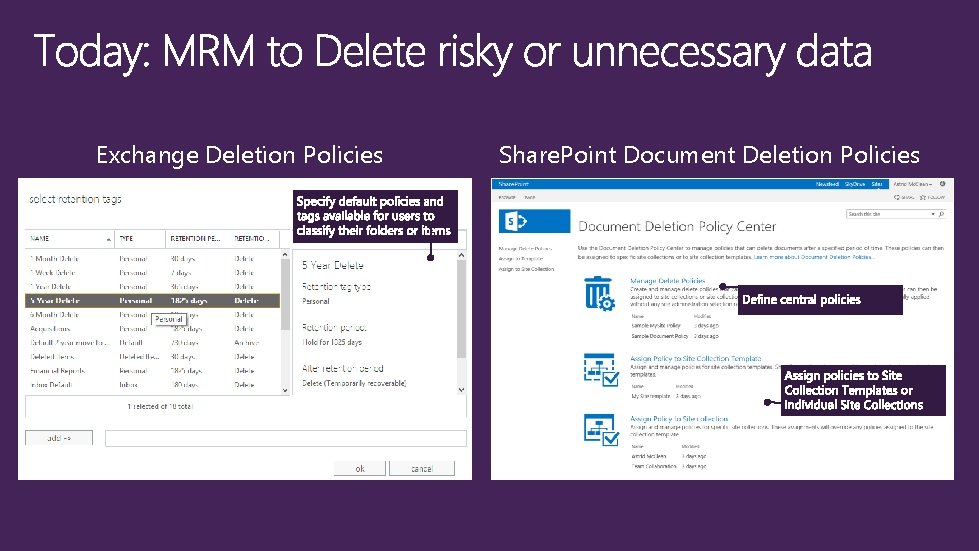Click the down arrow of the tag details pane scrollbar
Viewport: 979px width, 551px height.
coord(461,389)
